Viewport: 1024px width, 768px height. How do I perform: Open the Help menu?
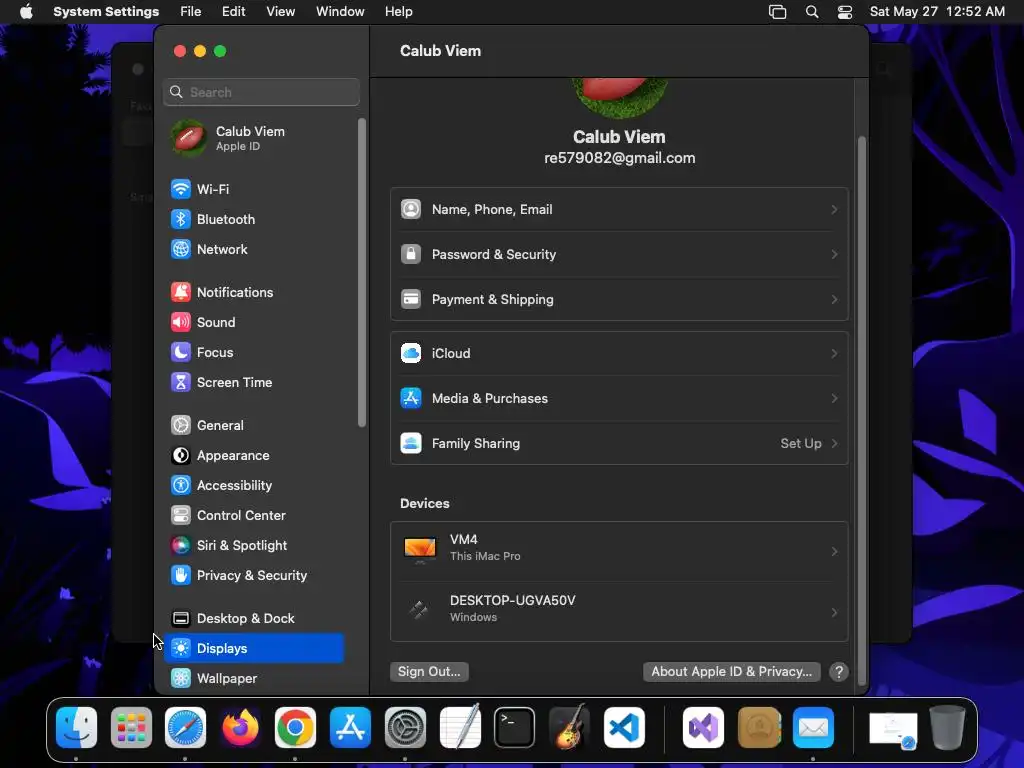[x=398, y=12]
